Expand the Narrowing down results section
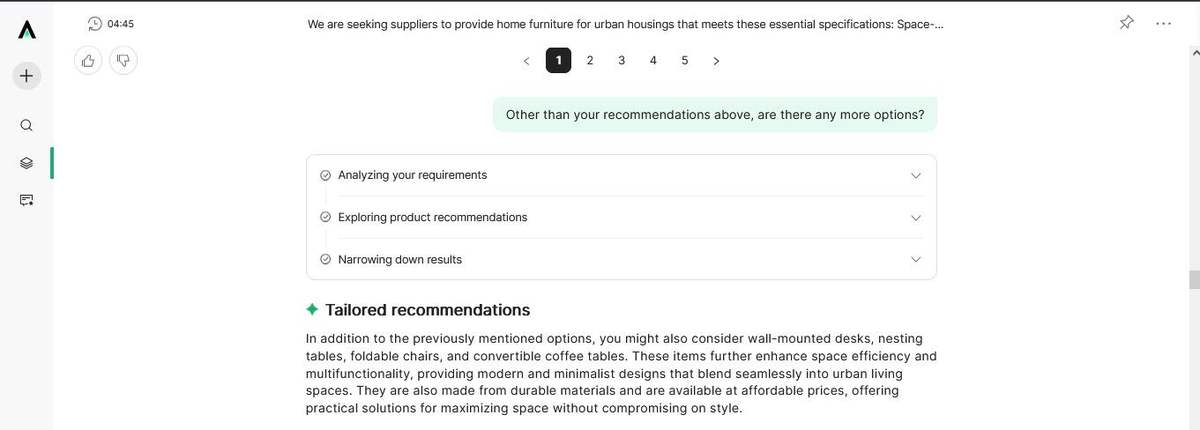Screen dimensions: 1200x430 (915, 259)
